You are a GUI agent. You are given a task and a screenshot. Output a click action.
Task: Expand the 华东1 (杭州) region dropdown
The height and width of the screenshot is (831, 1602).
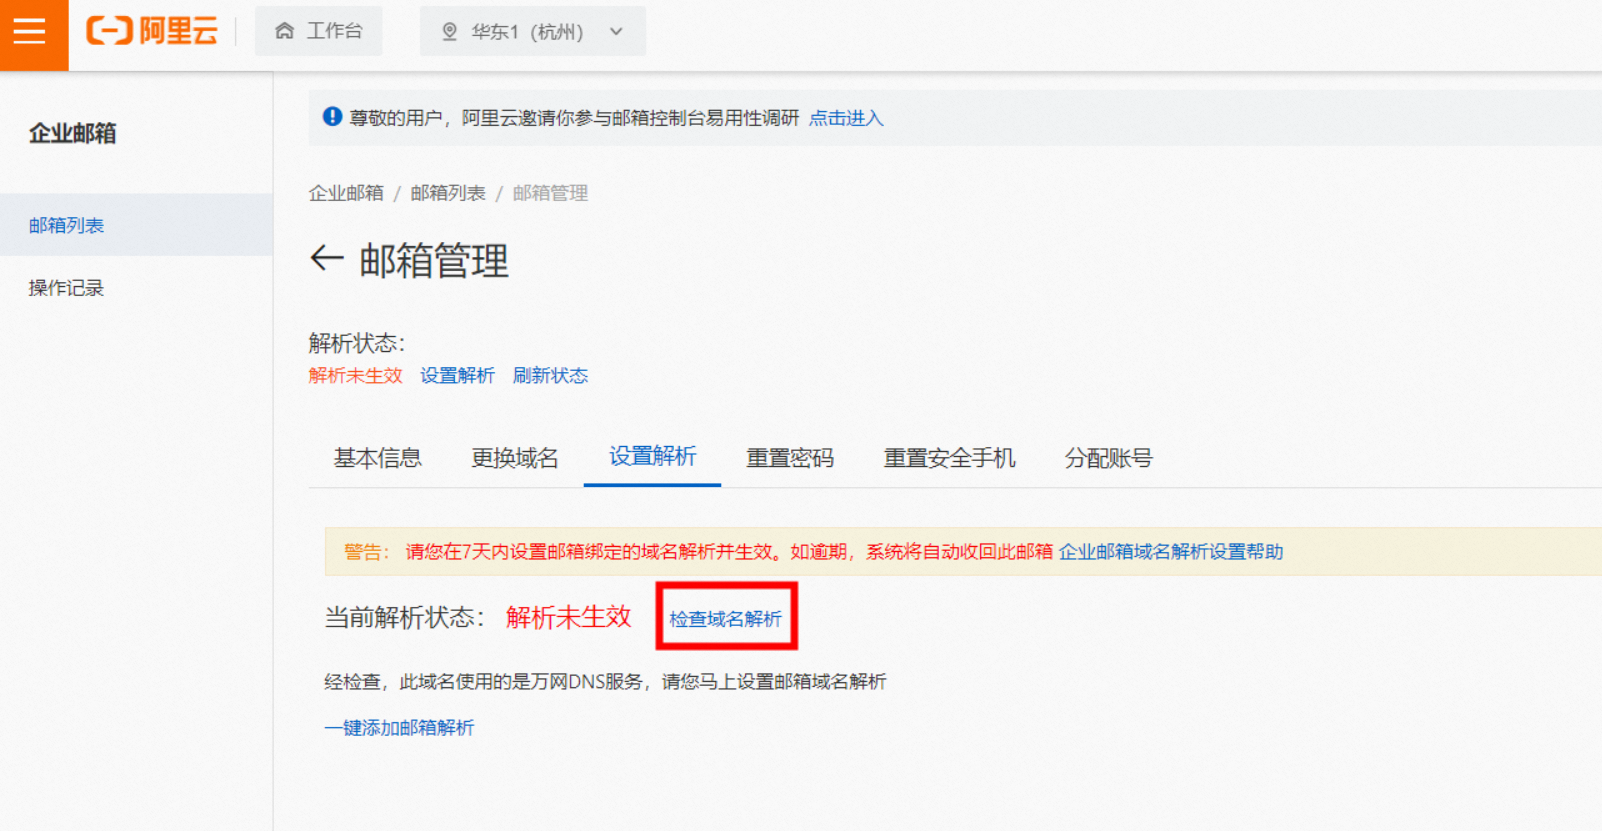click(616, 32)
